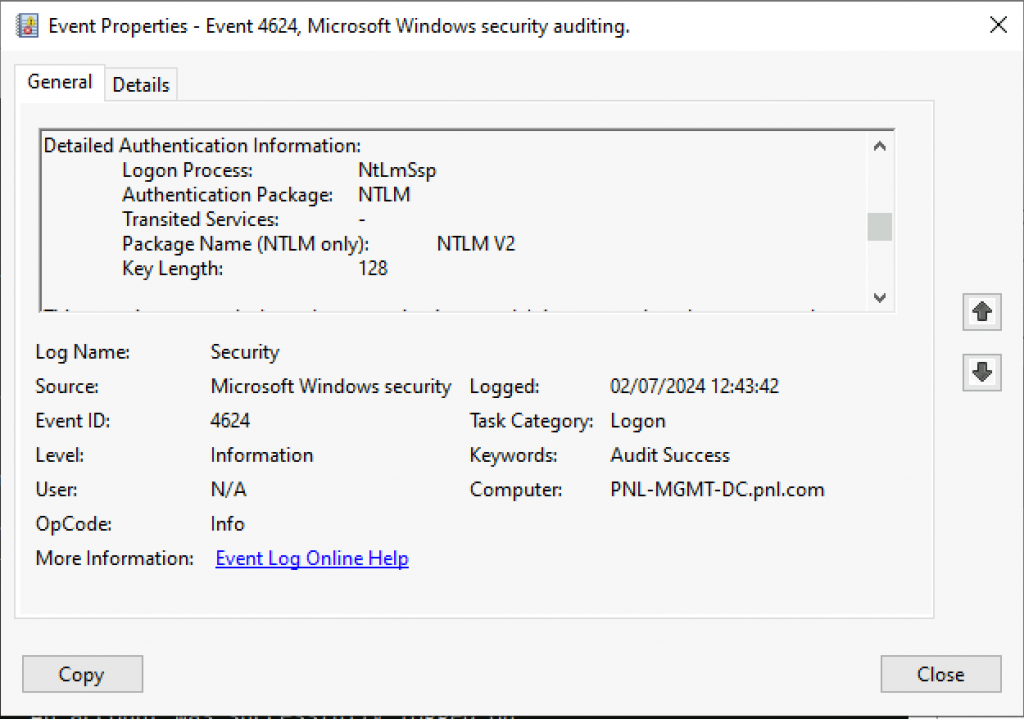Viewport: 1024px width, 719px height.
Task: Select the Event ID value 4624
Action: click(230, 420)
